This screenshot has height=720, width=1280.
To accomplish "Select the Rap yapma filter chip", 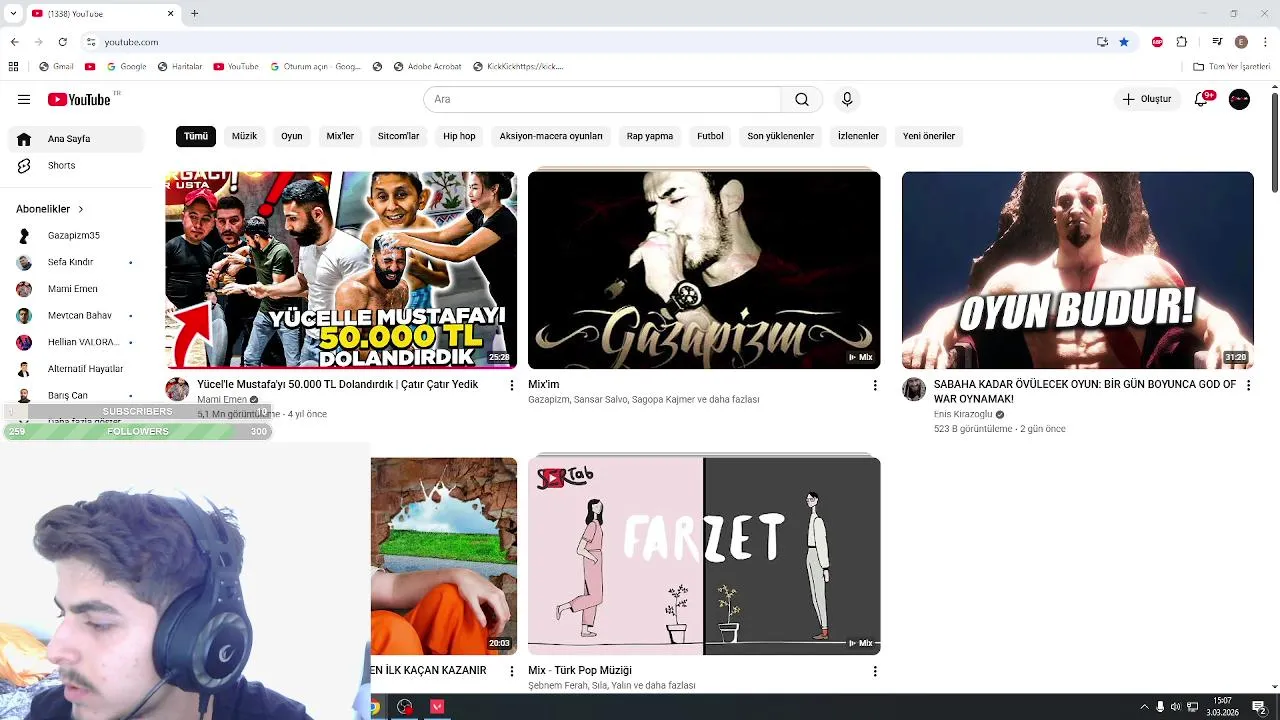I will coord(650,136).
